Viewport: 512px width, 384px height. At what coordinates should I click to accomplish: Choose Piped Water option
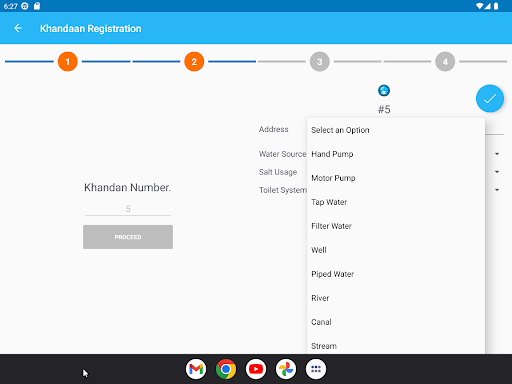[x=396, y=274]
